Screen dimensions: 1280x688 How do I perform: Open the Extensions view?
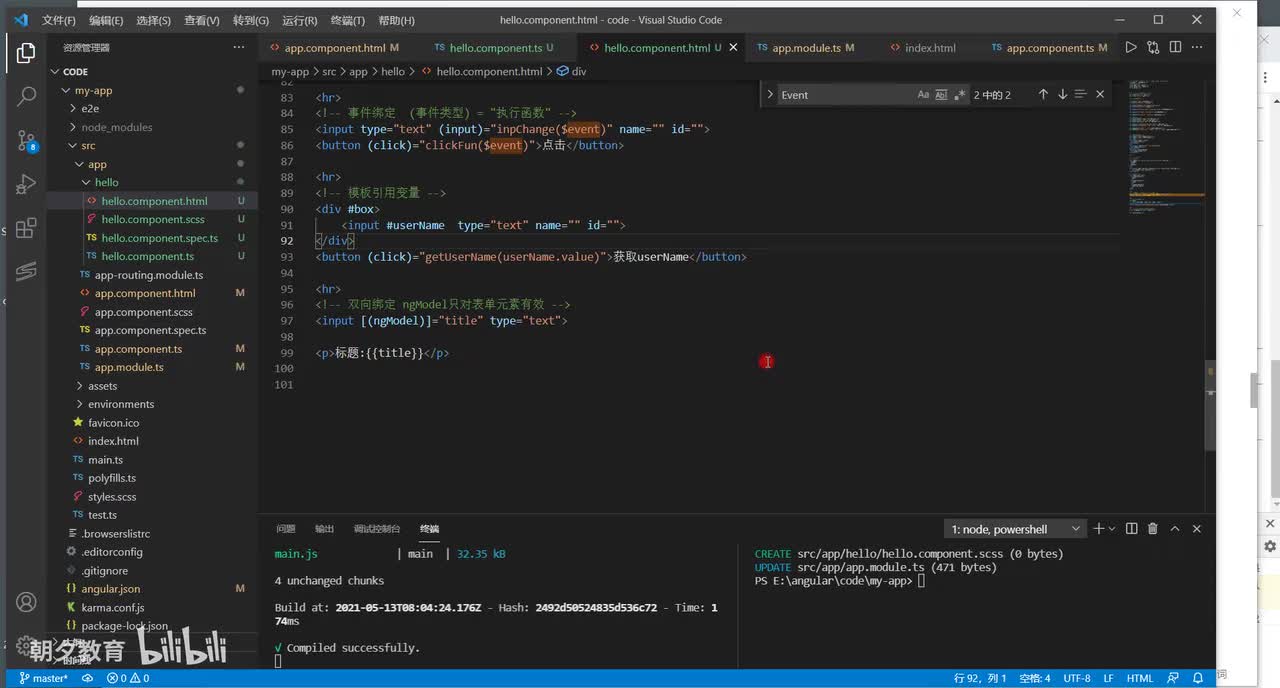click(27, 229)
